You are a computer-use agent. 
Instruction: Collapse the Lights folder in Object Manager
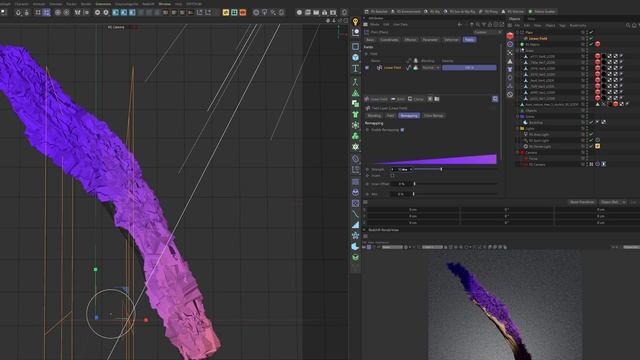518,128
